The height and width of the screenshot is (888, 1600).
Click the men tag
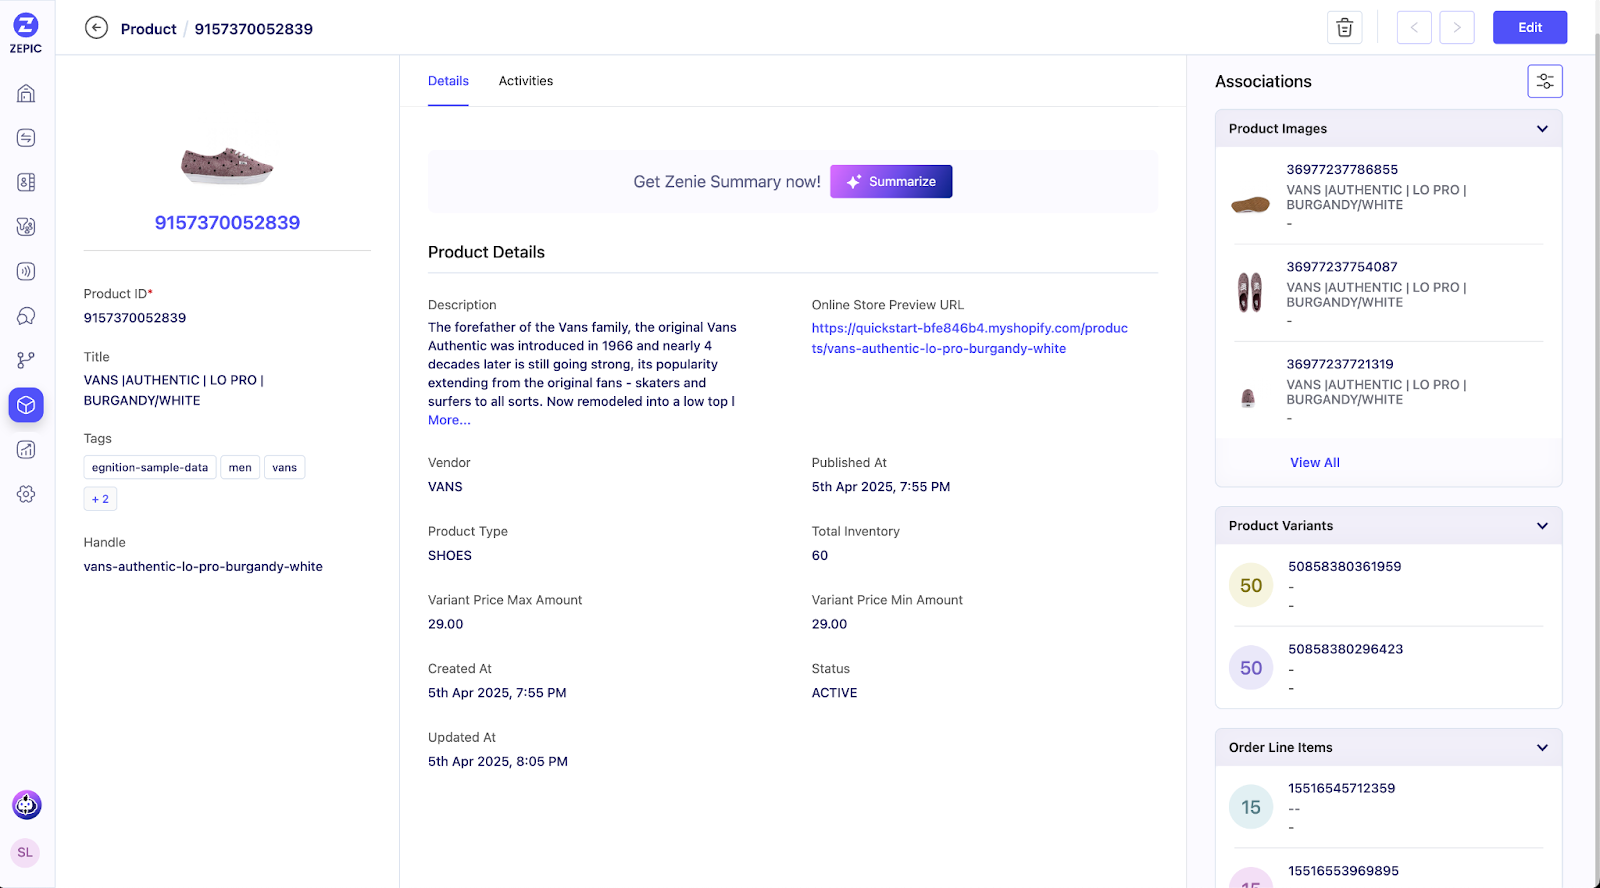click(240, 467)
